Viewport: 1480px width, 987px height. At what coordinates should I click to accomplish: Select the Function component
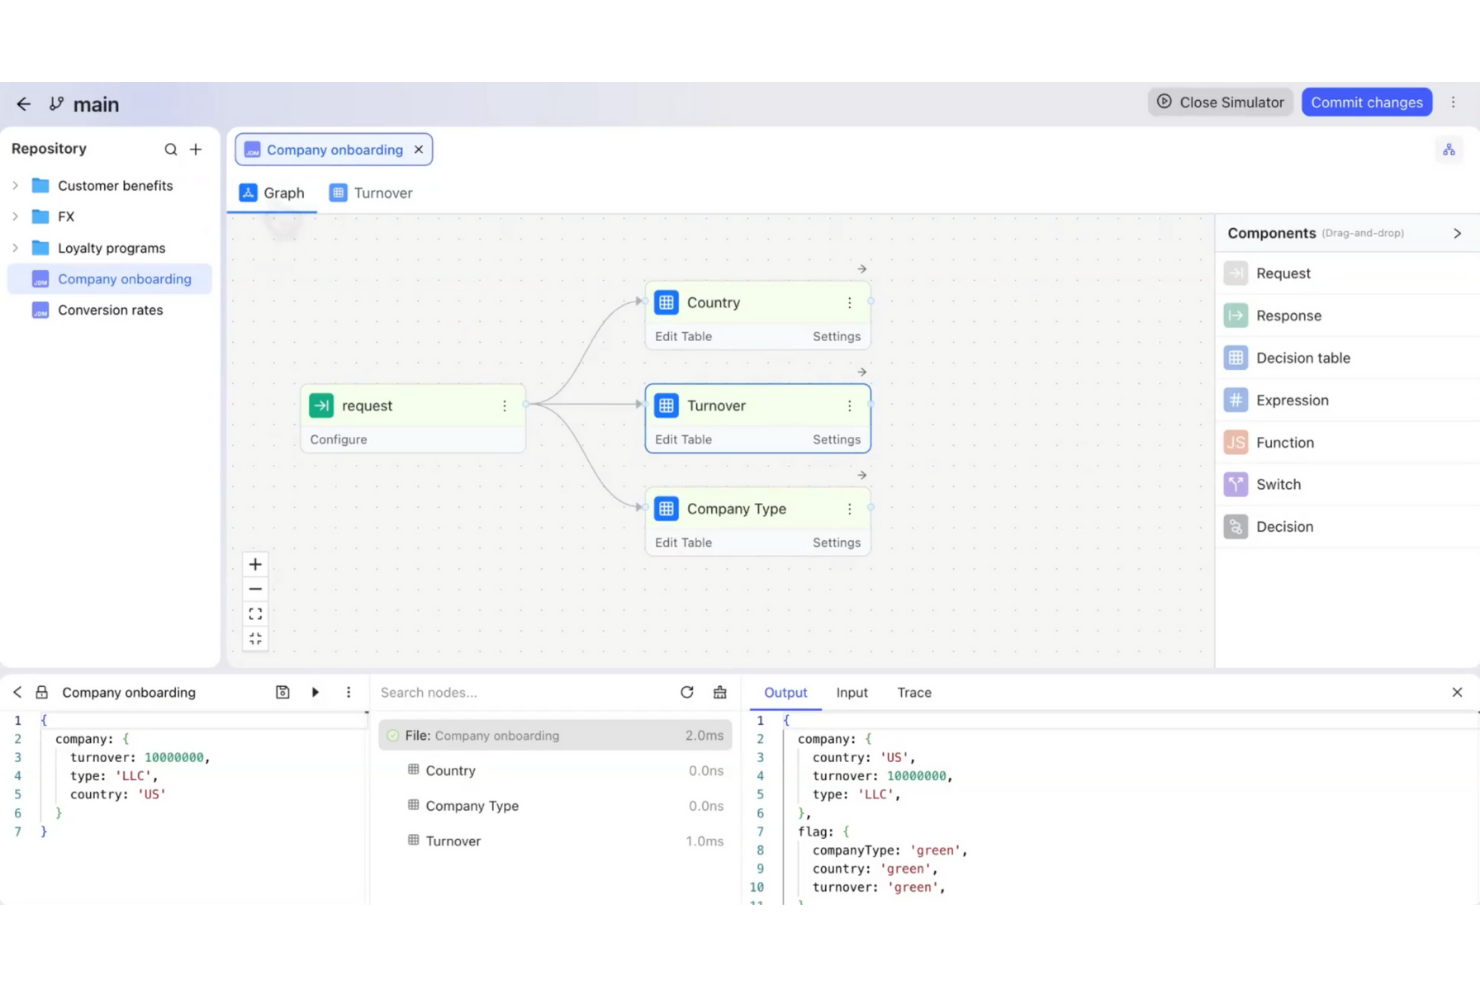(1284, 442)
